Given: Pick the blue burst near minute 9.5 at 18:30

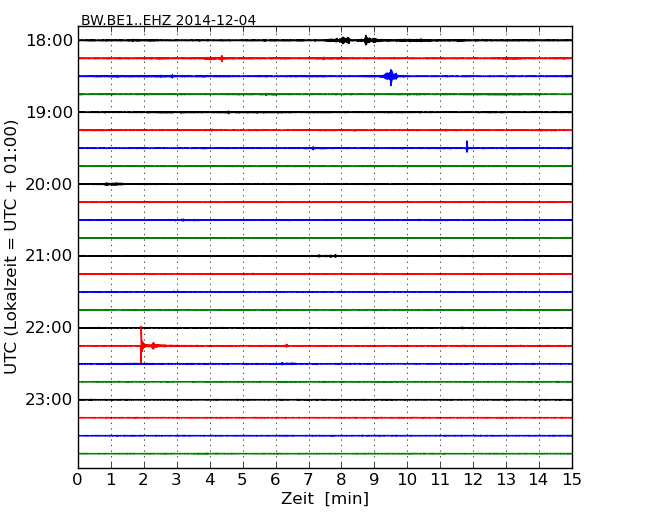Looking at the screenshot, I should point(390,77).
